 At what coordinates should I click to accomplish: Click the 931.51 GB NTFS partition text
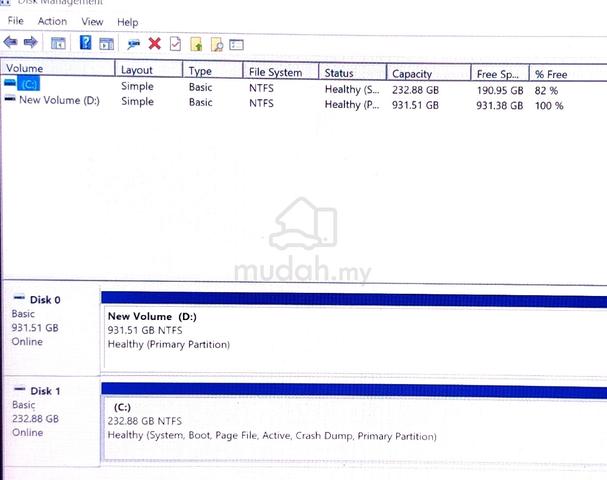pos(145,330)
